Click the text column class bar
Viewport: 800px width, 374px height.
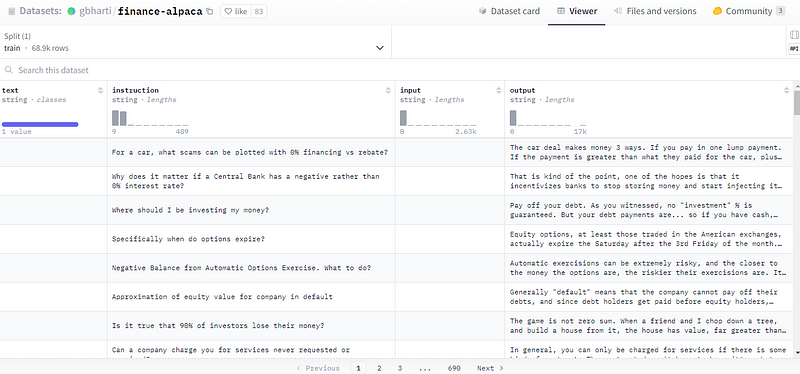click(x=40, y=124)
